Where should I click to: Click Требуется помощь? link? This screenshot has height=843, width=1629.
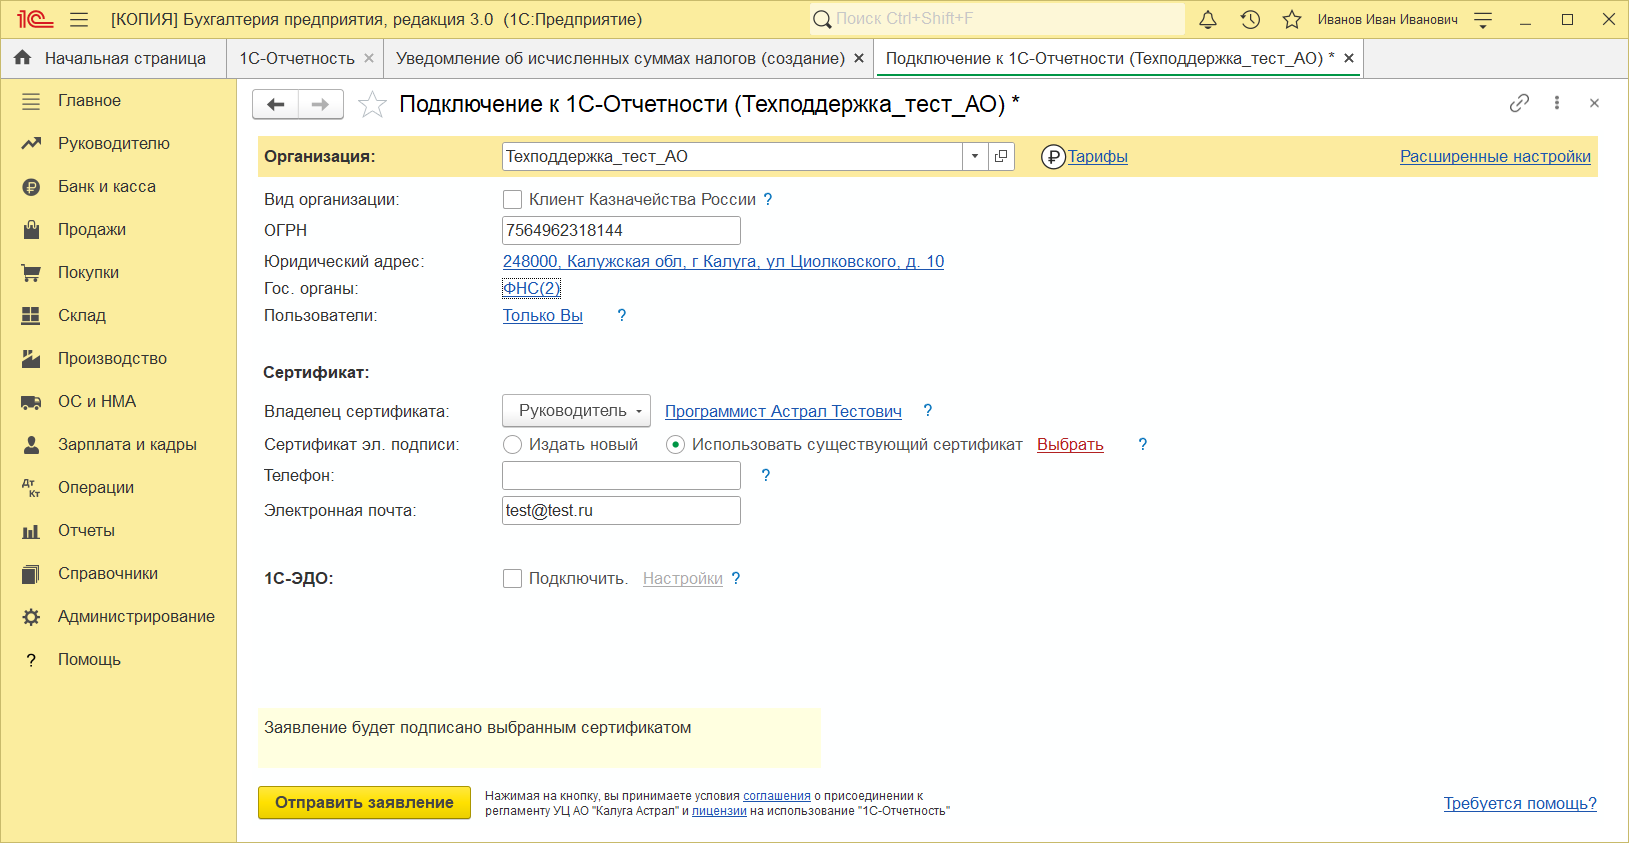pos(1520,803)
